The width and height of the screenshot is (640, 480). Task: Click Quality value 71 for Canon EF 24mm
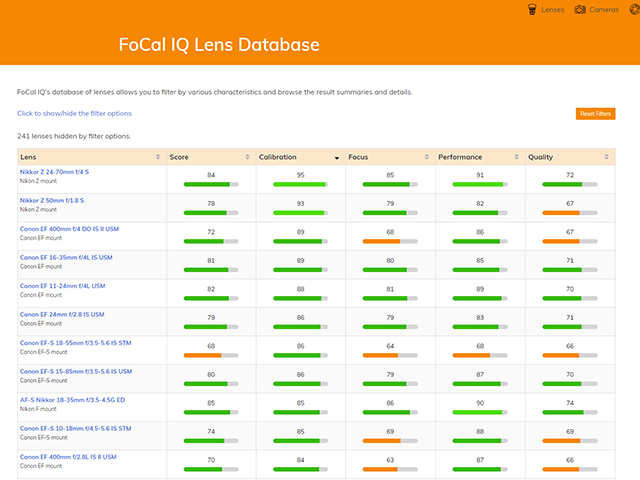click(570, 318)
